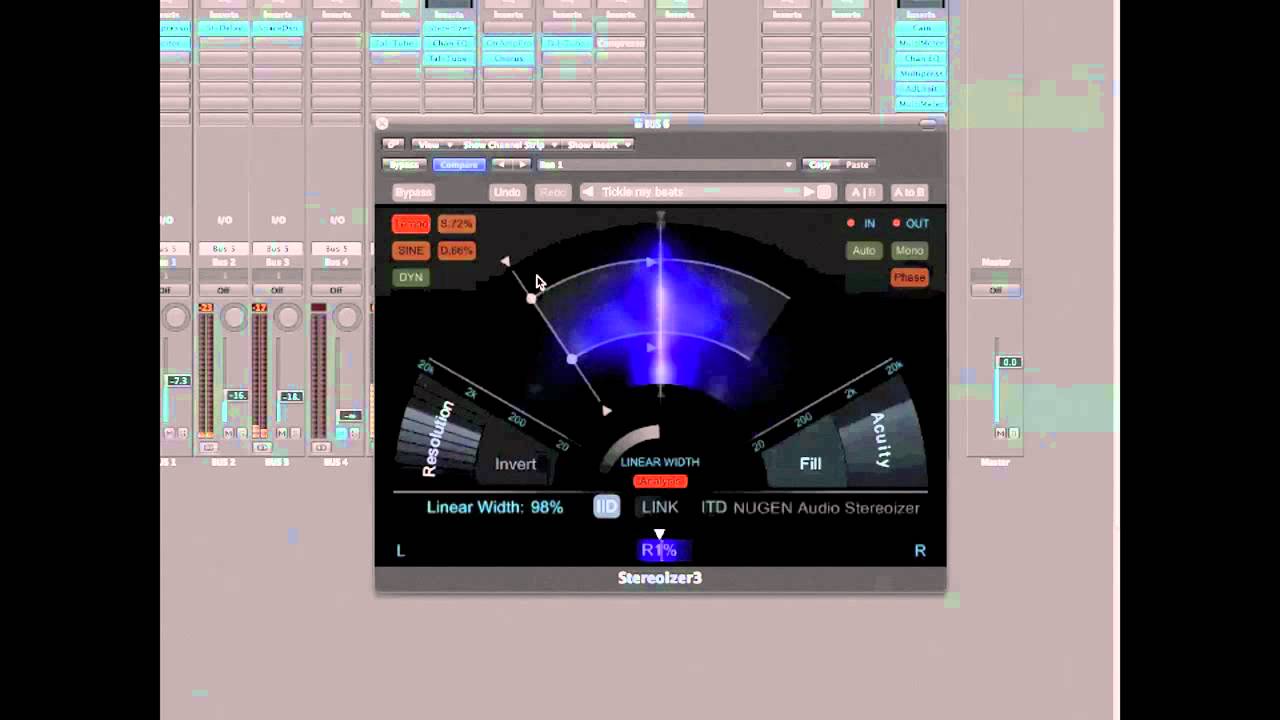
Task: Click the Paste button
Action: (857, 164)
